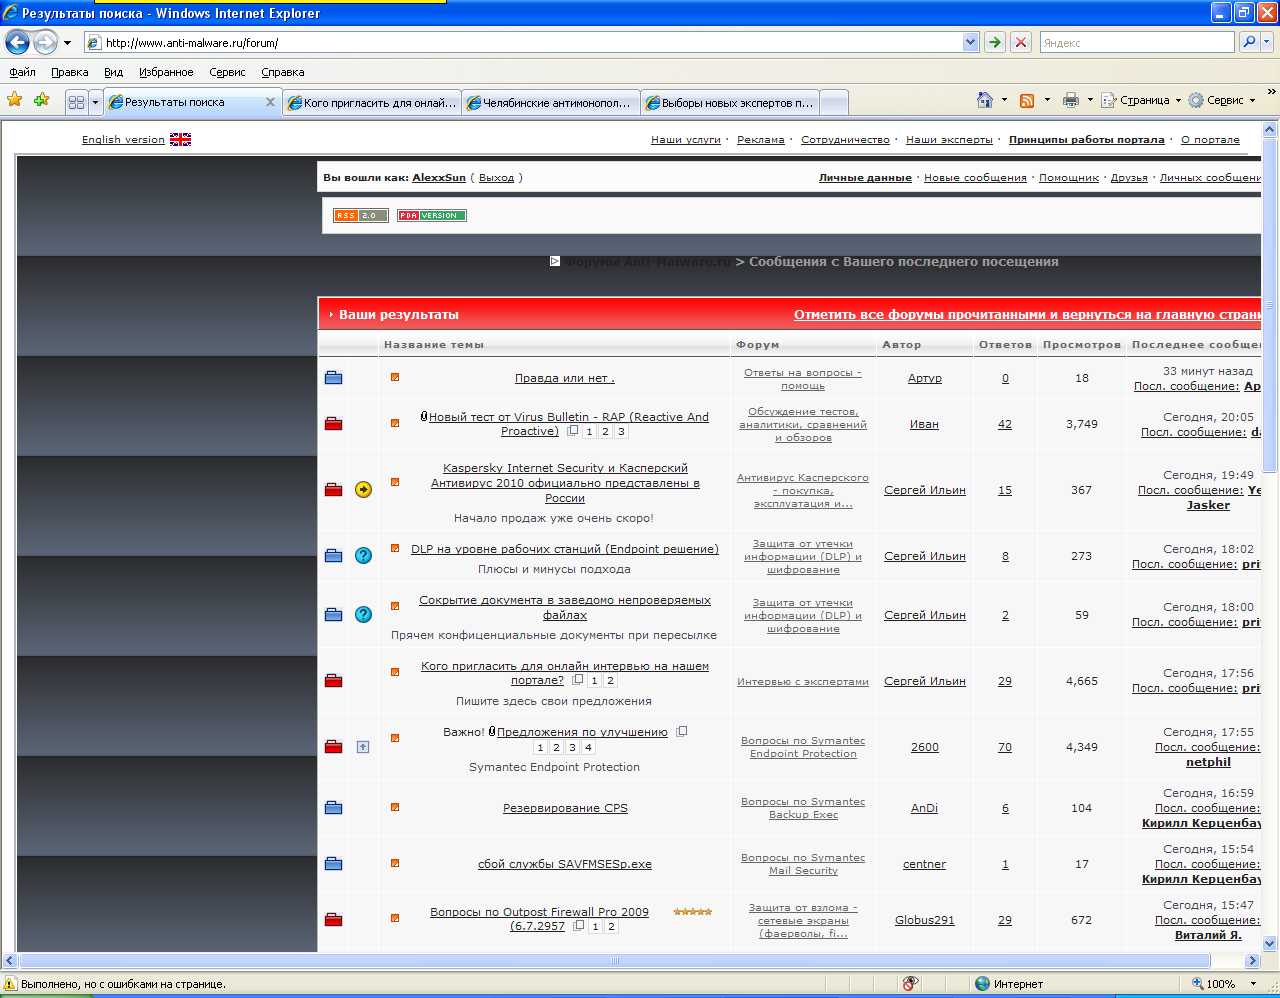Screen dimensions: 1280x998
Task: Click the Выход logout link
Action: (496, 178)
